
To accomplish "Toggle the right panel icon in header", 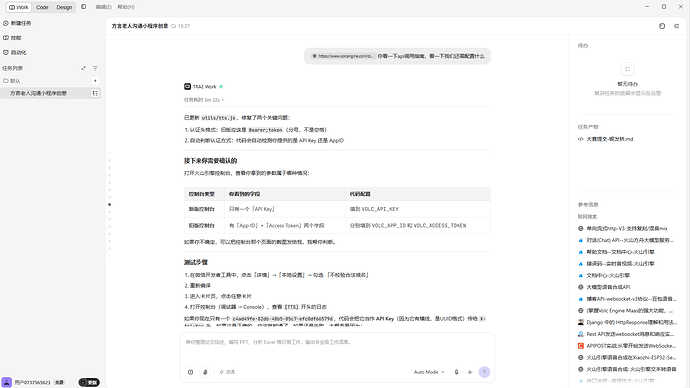I will point(677,26).
